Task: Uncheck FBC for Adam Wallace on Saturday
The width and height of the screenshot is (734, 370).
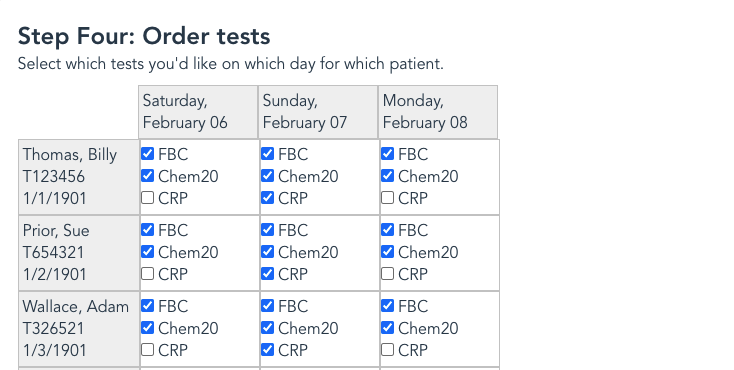Action: [x=147, y=305]
